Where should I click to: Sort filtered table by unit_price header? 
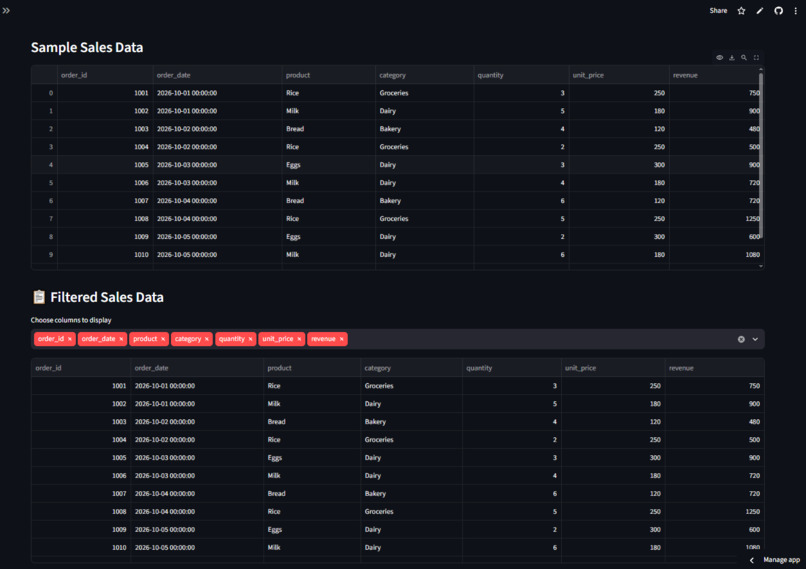[x=613, y=368]
